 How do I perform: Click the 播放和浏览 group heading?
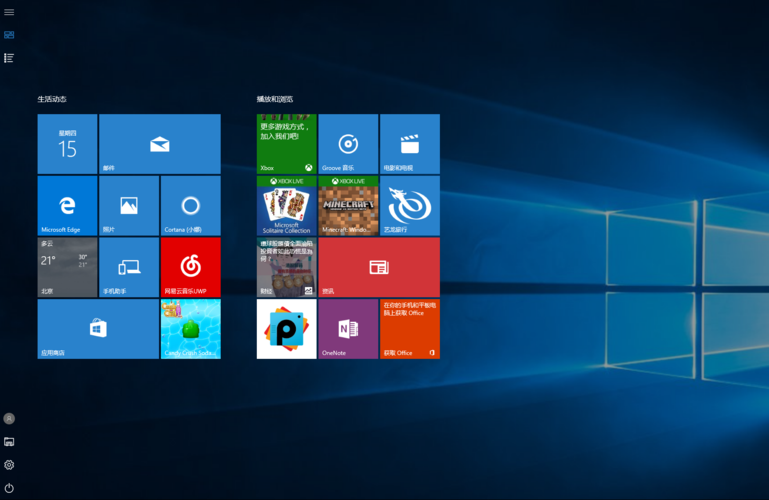point(275,99)
